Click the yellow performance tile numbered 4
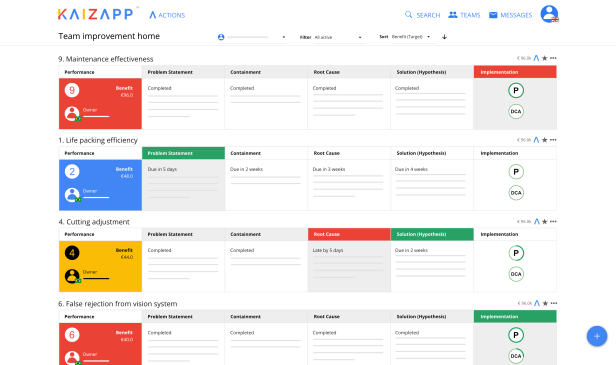 100,266
